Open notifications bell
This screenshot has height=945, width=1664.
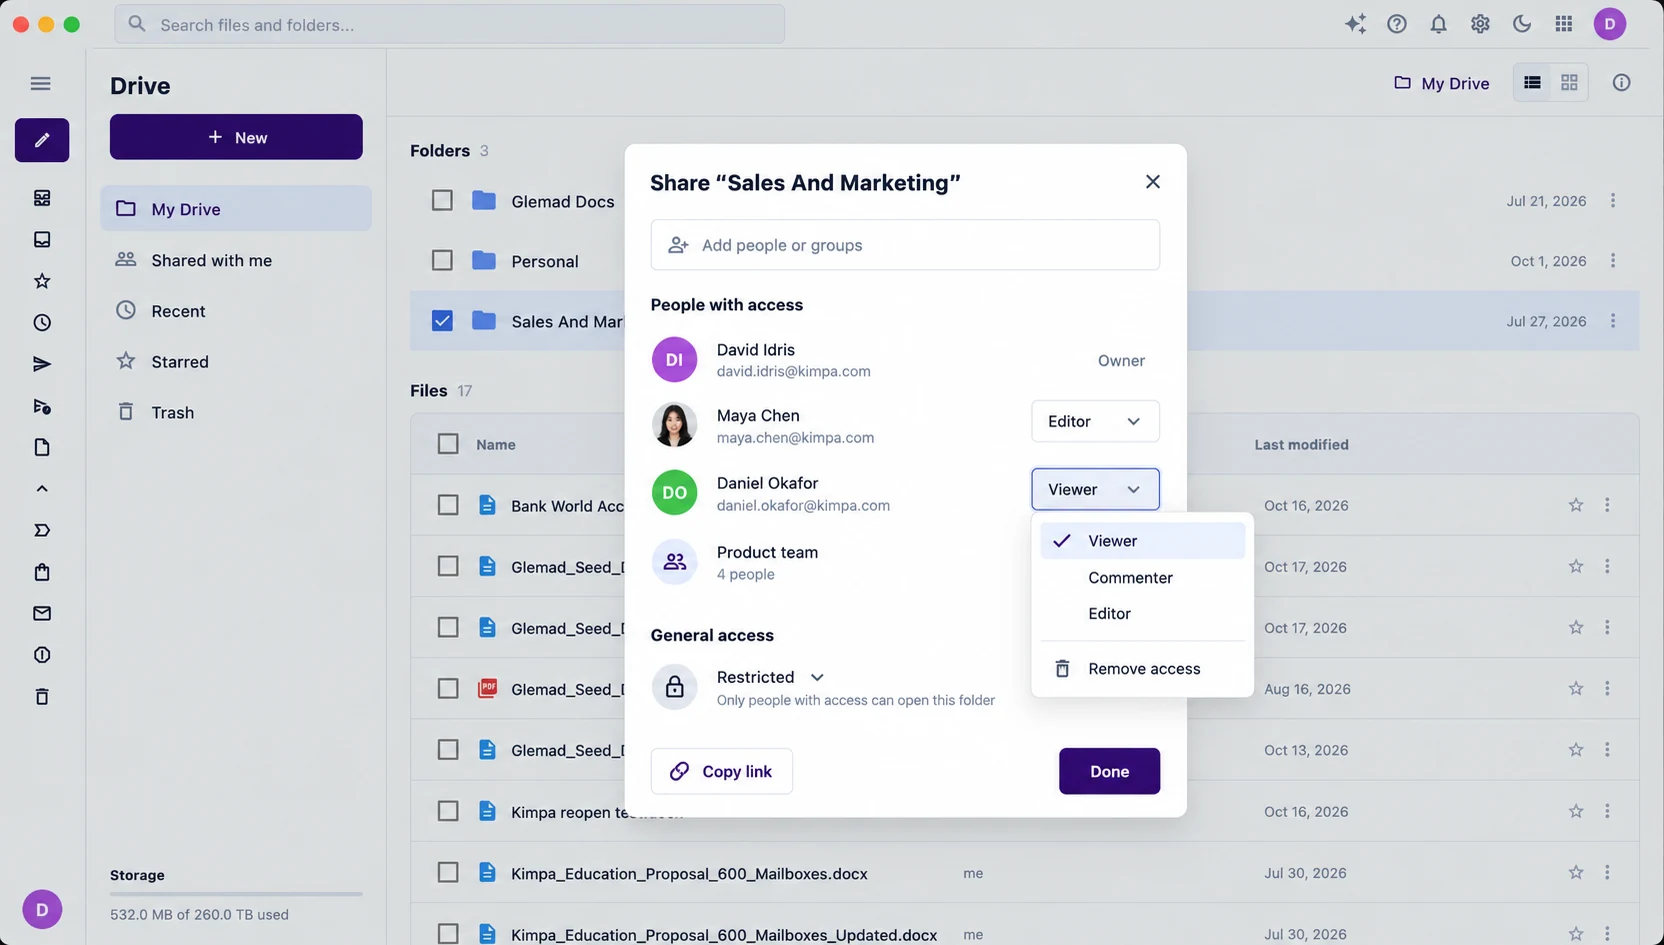click(1438, 24)
